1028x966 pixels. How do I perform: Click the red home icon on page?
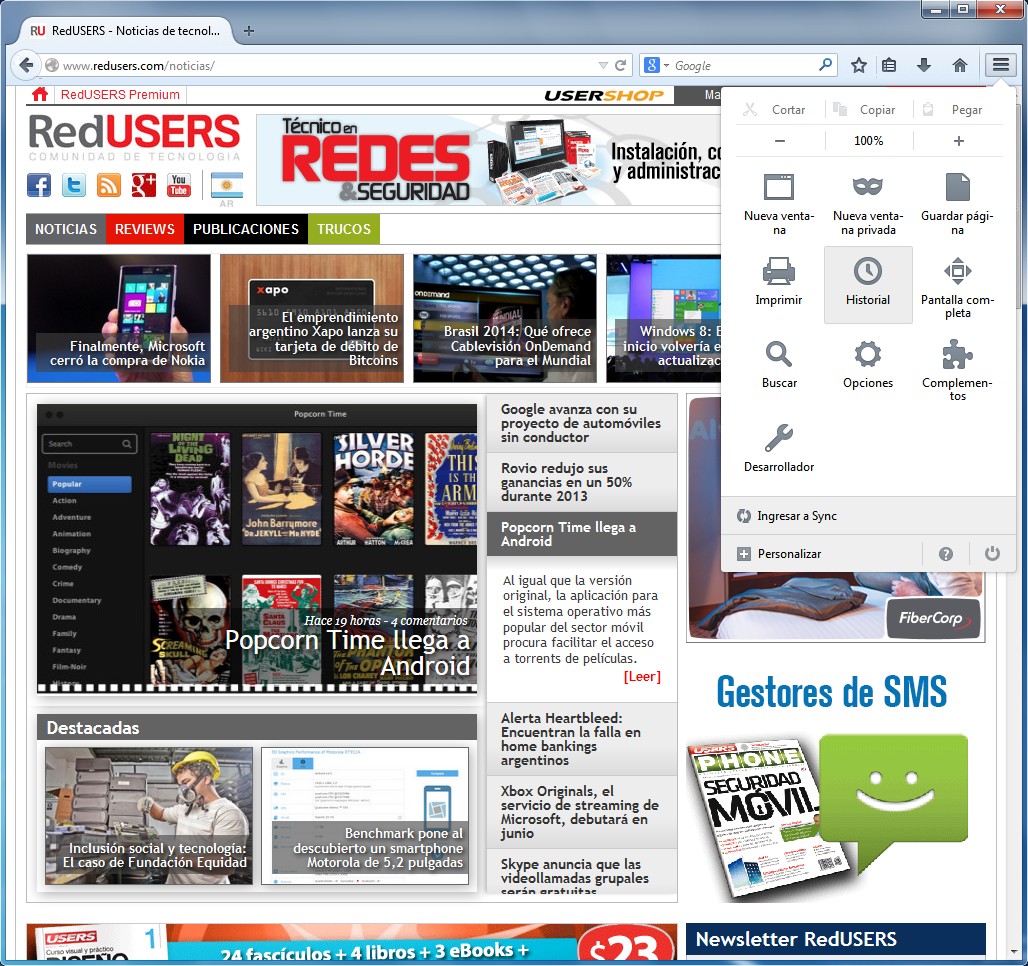tap(40, 94)
